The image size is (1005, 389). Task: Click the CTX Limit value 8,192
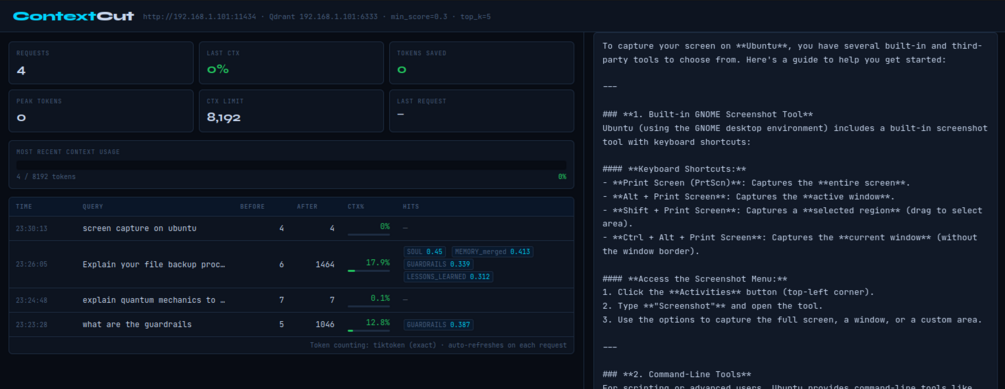[224, 118]
